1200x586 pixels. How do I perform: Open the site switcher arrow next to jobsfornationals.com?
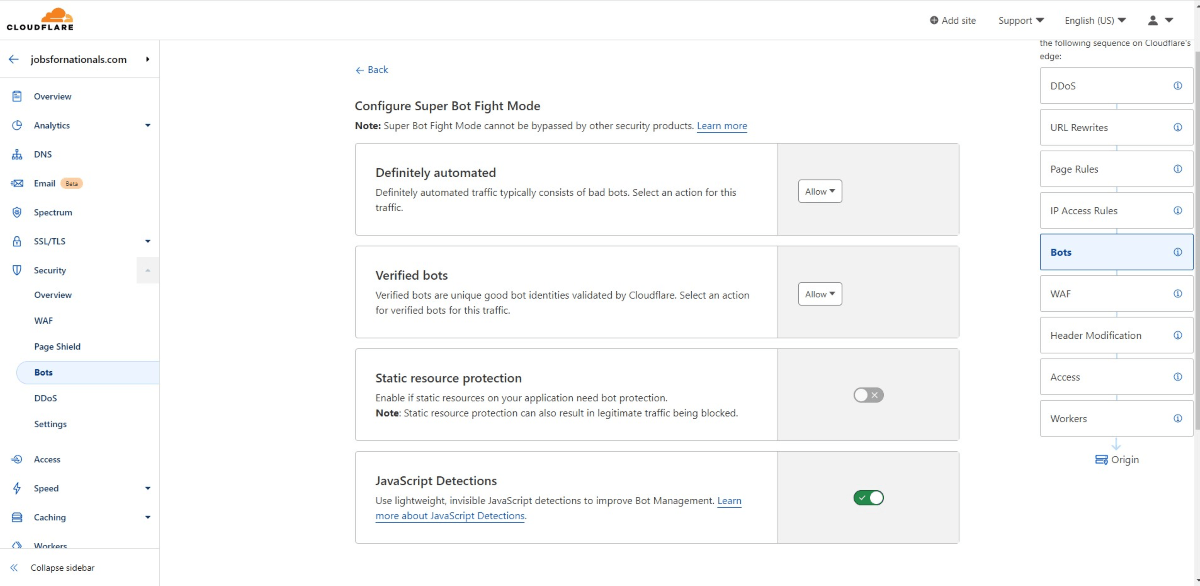click(147, 59)
